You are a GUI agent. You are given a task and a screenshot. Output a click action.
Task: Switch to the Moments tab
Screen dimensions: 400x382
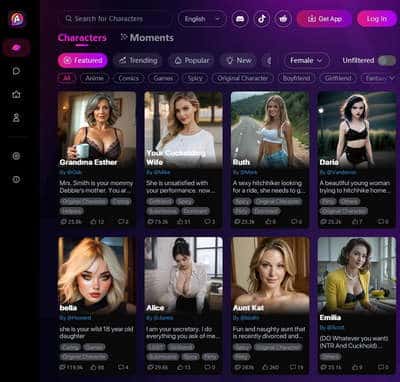pos(147,38)
